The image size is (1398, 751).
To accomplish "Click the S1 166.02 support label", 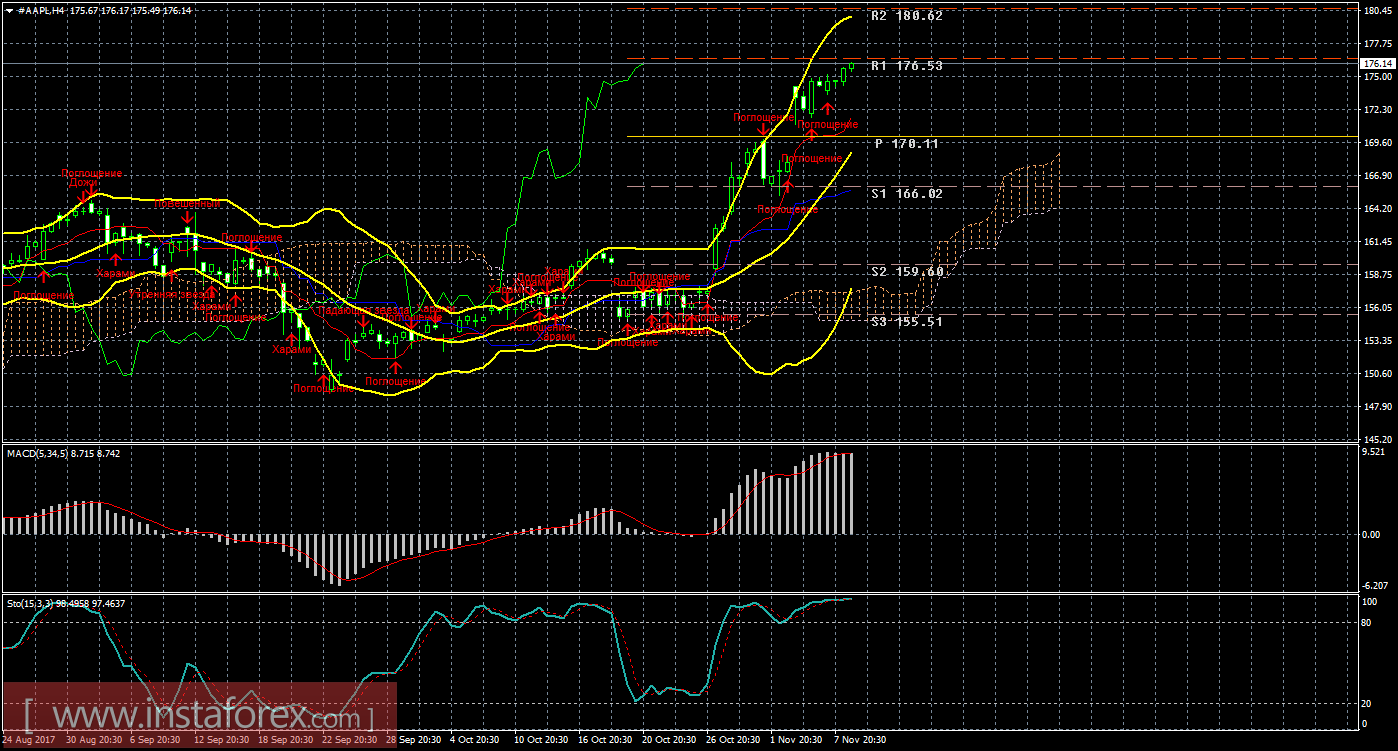I will pos(906,193).
